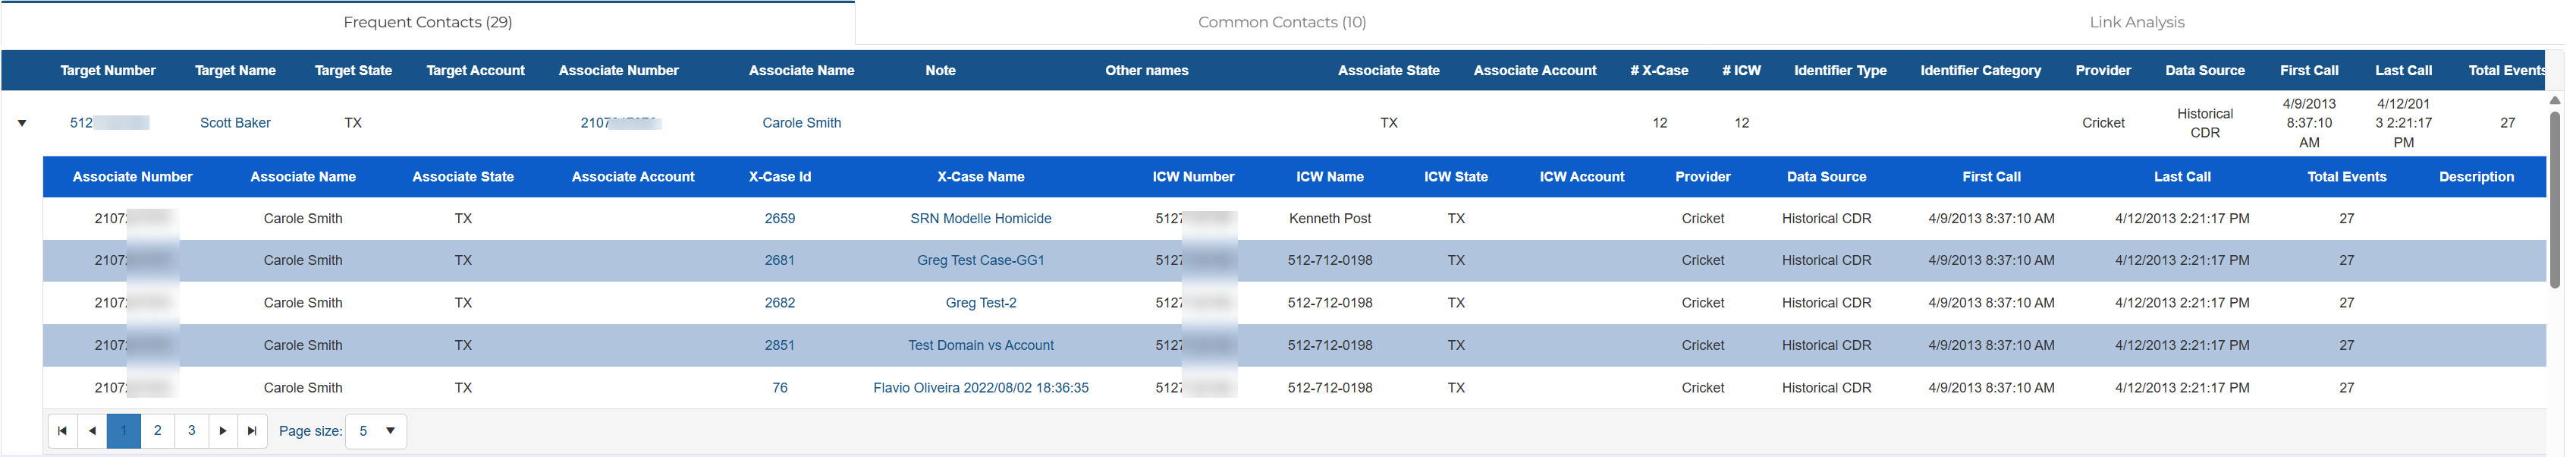The height and width of the screenshot is (457, 2576).
Task: Go to page 3
Action: click(191, 431)
